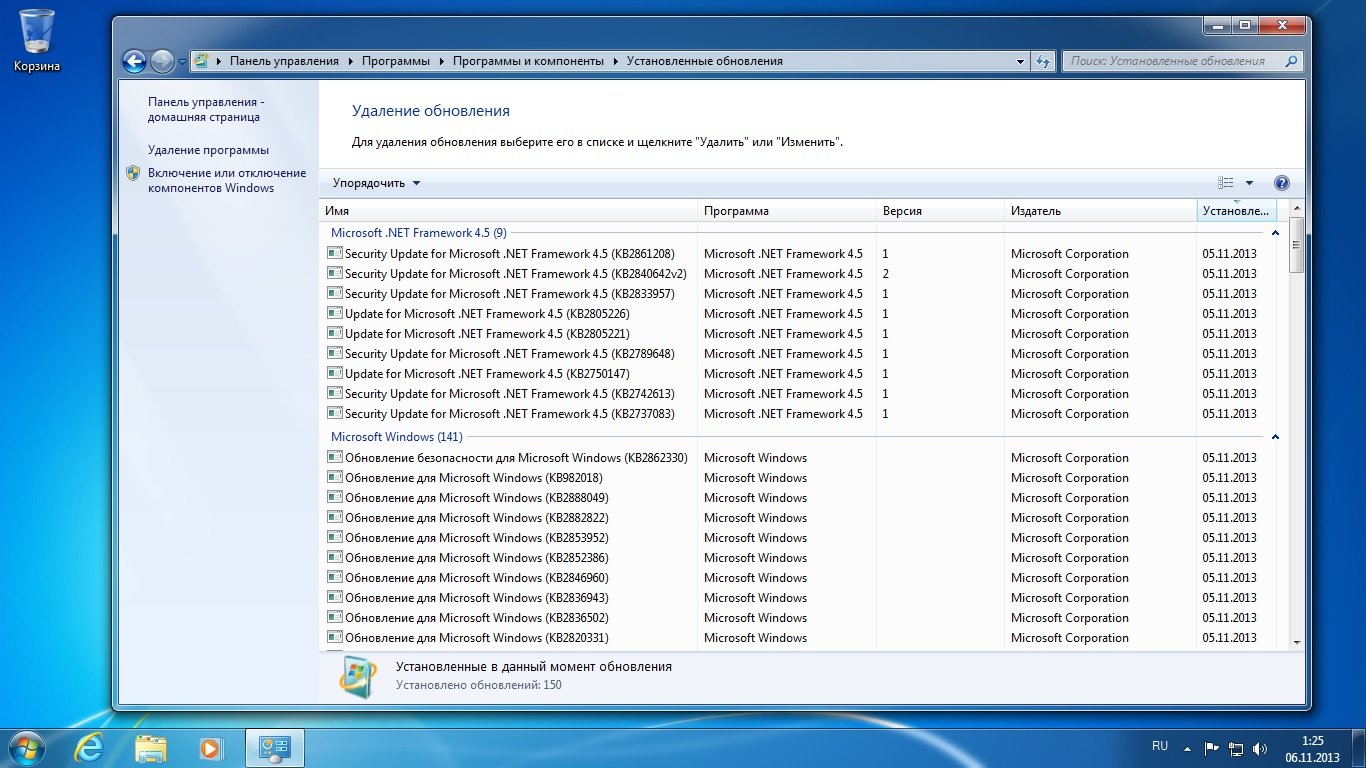The image size is (1366, 768).
Task: Select 'Программы и компоненты' breadcrumb segment
Action: click(x=528, y=61)
